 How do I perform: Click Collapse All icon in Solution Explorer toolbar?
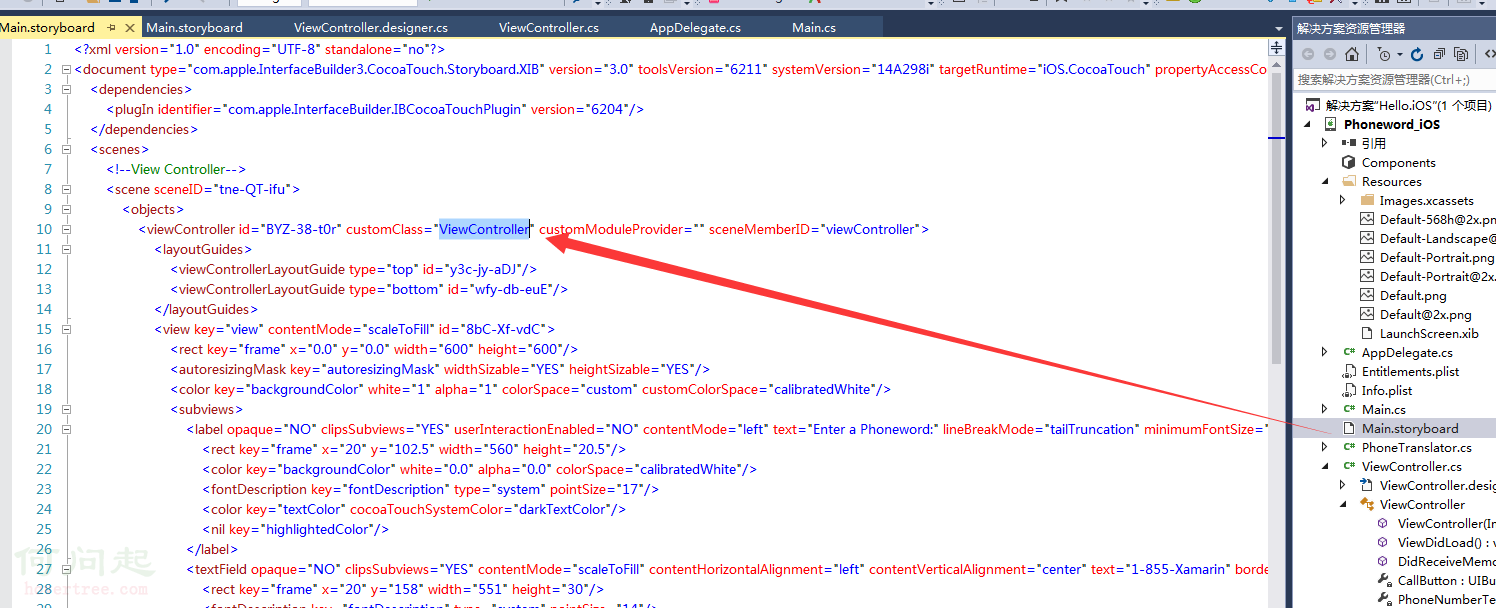(1439, 54)
